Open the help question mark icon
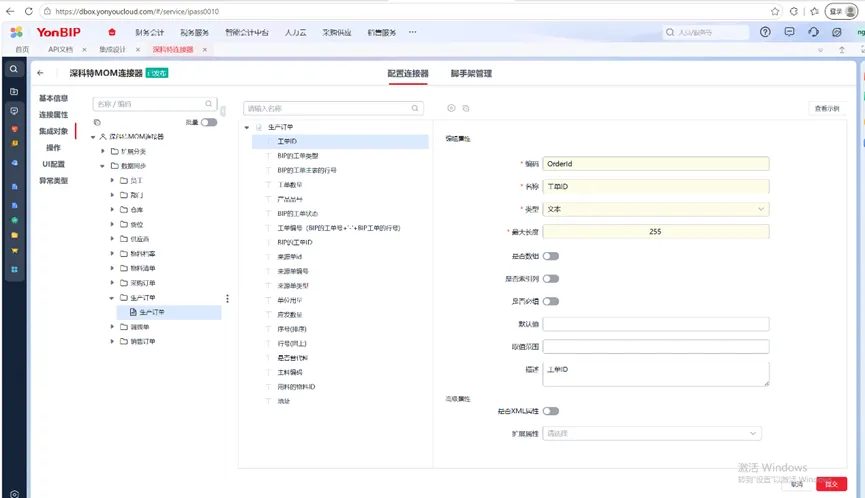The image size is (865, 498). 765,32
